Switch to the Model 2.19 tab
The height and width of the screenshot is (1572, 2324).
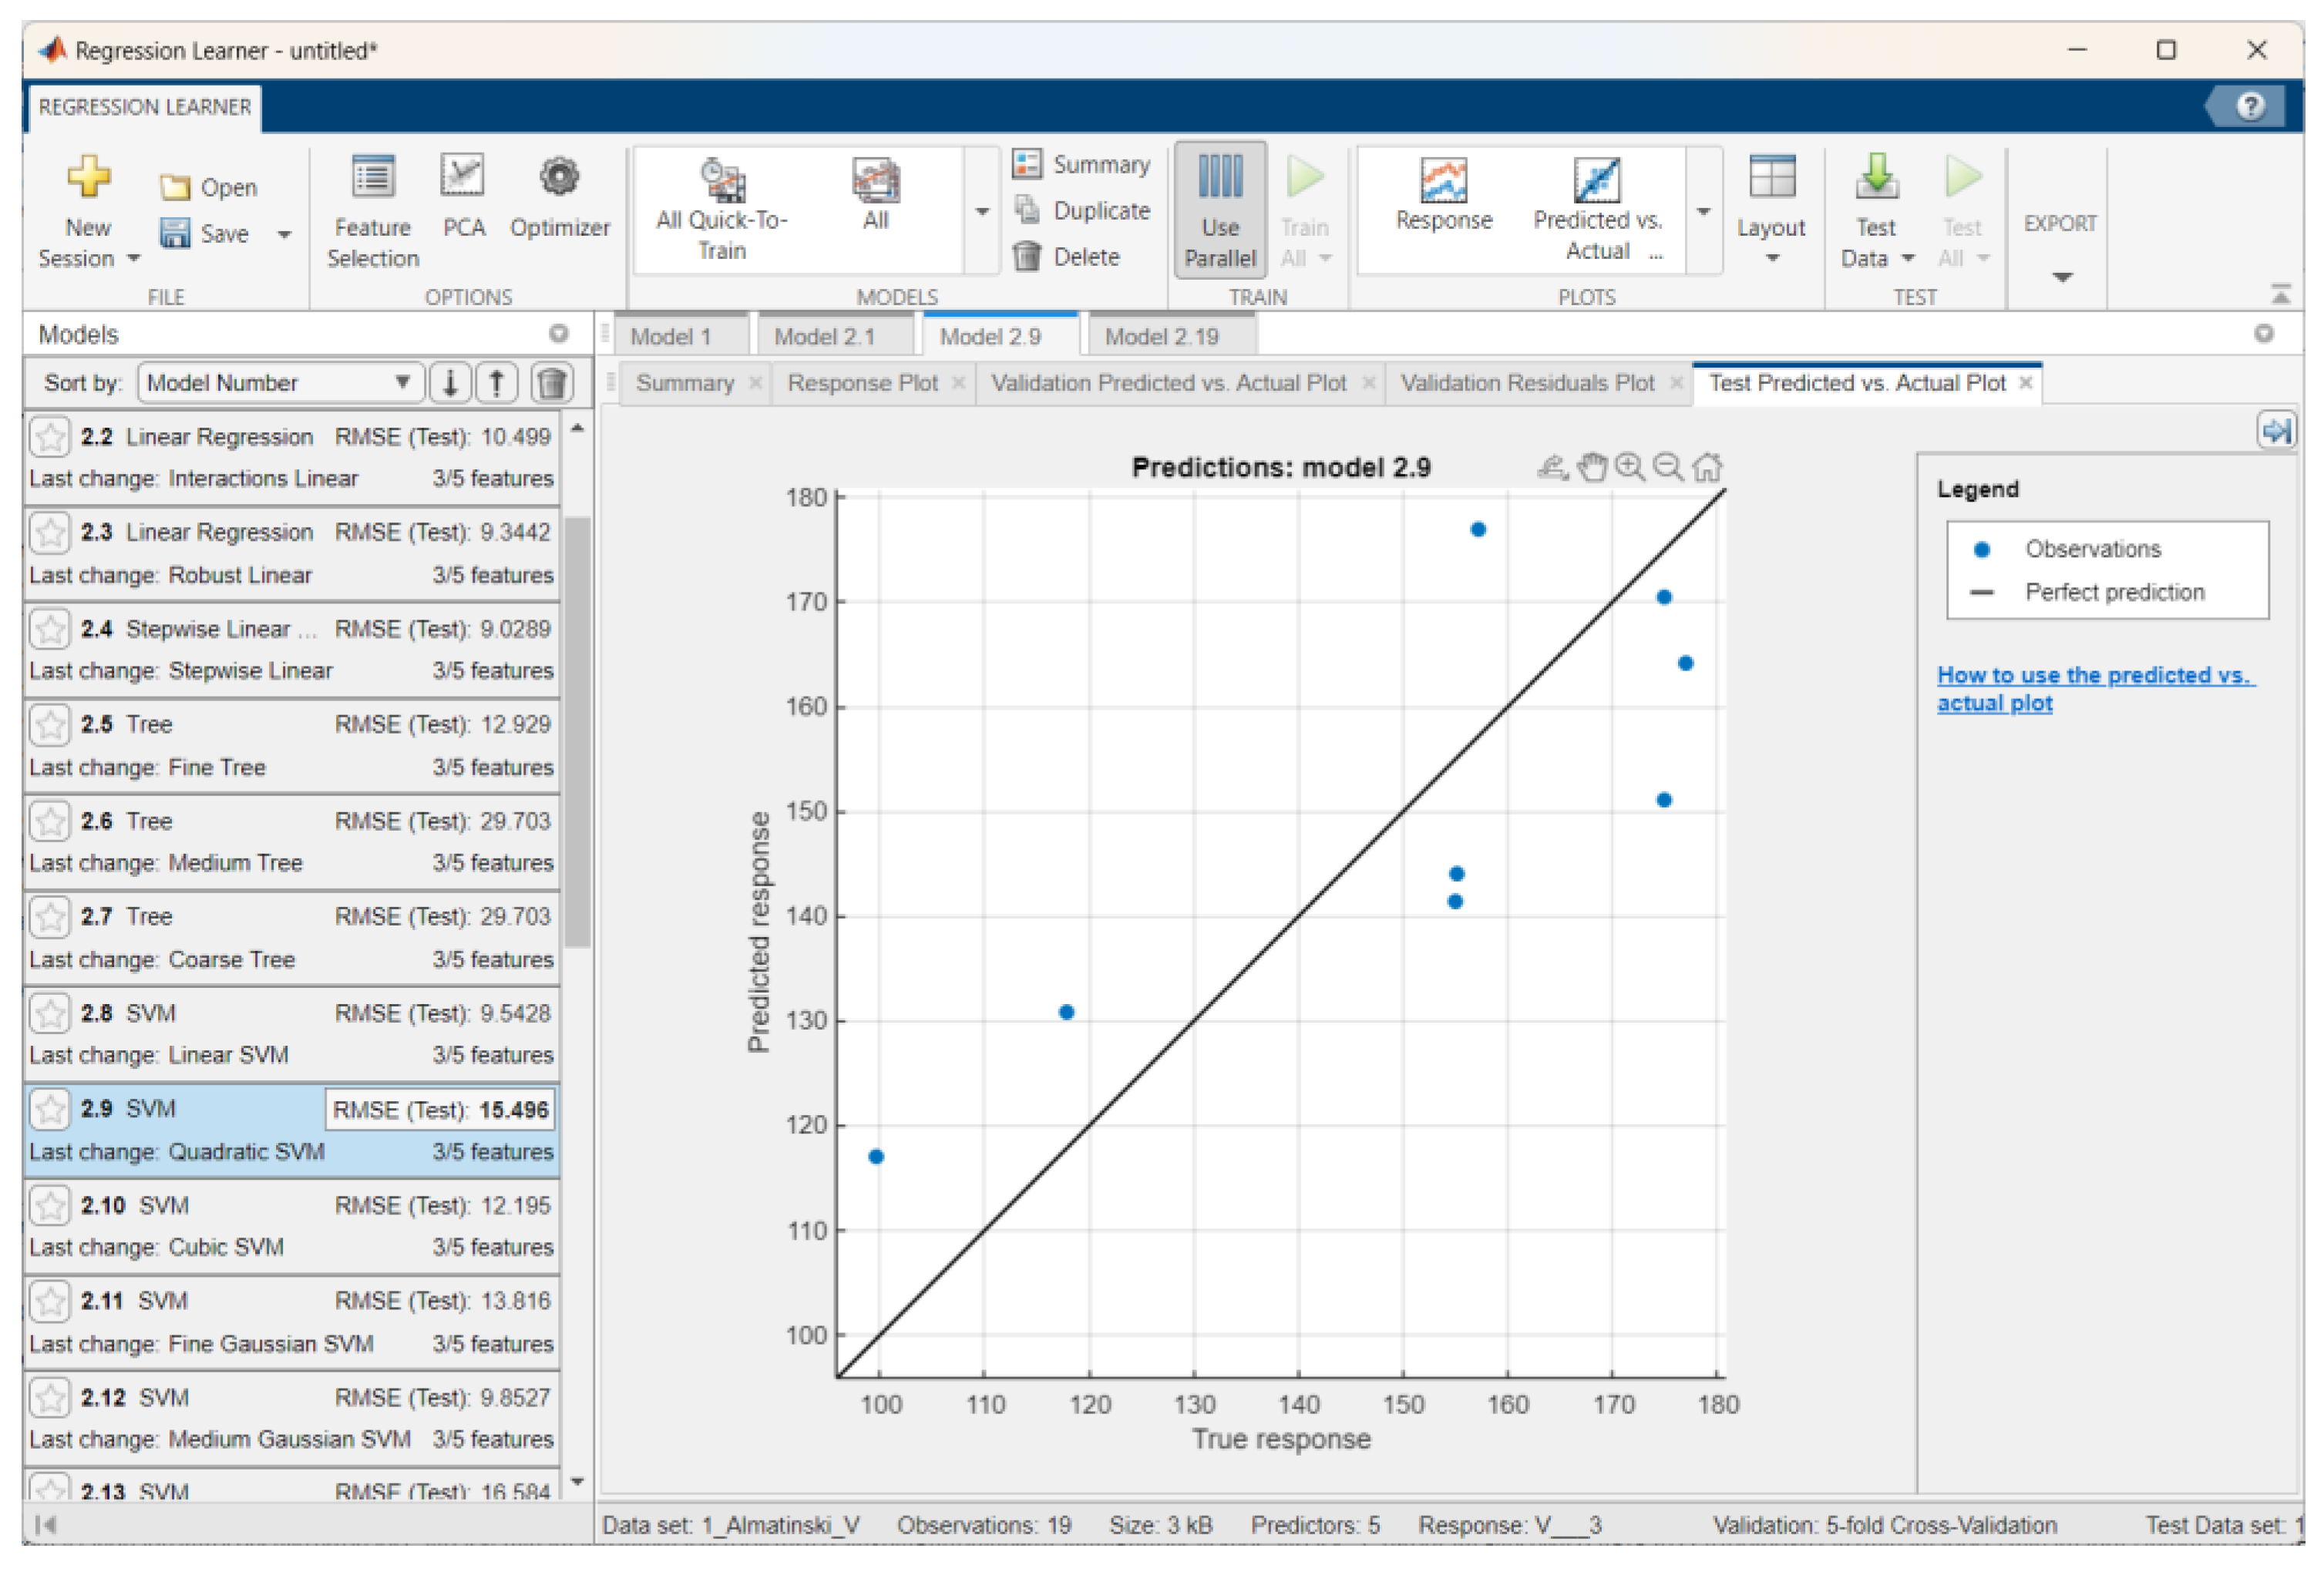(1161, 337)
